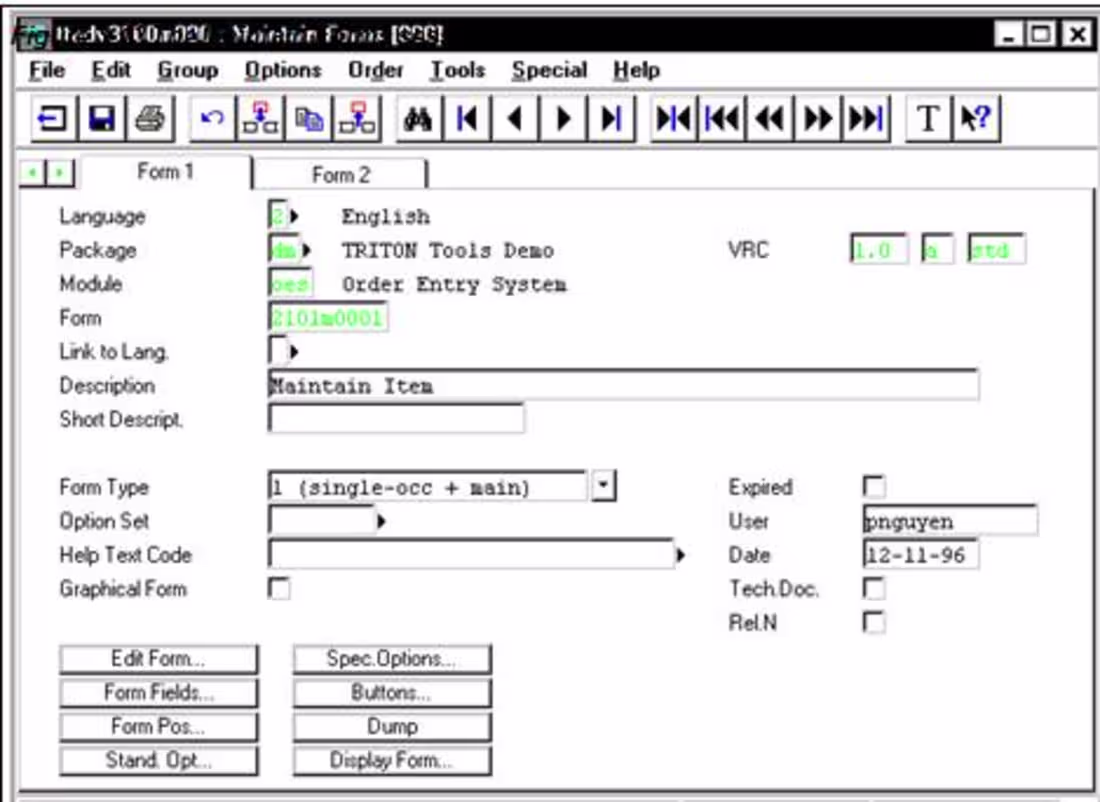Image resolution: width=1100 pixels, height=802 pixels.
Task: Click the left green tab scroll arrow
Action: (x=32, y=172)
